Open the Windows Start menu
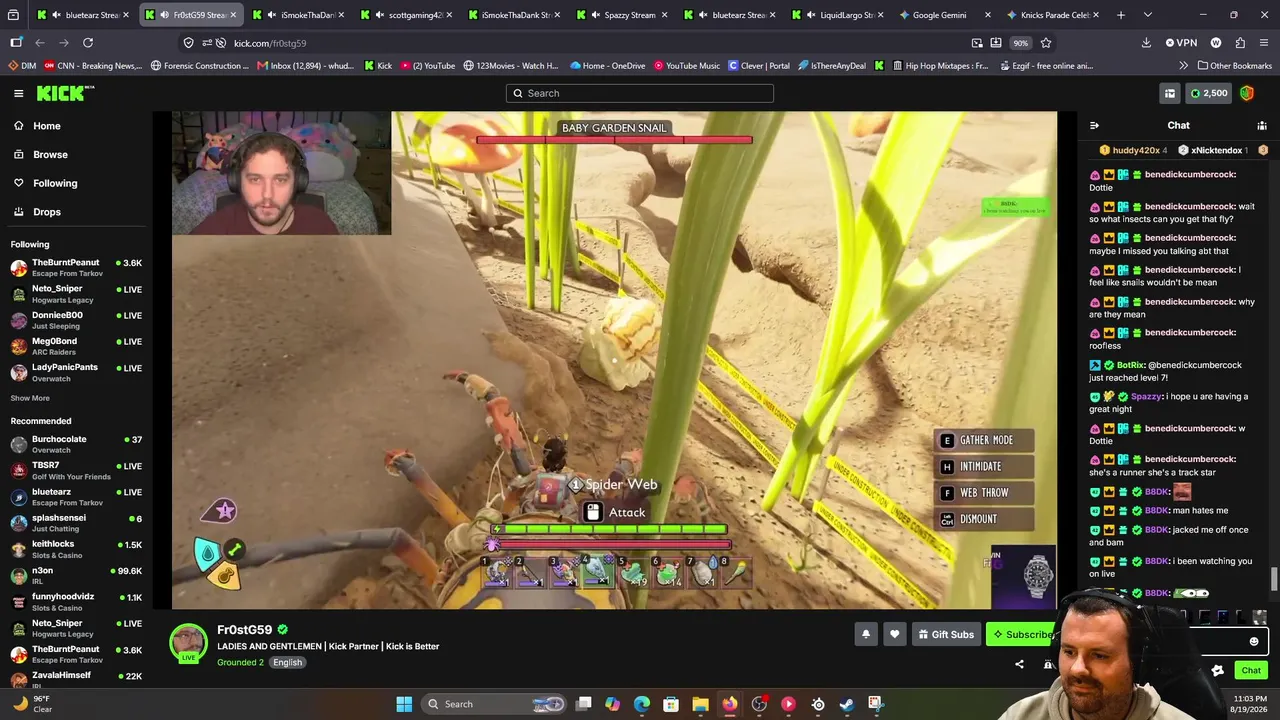Screen dimensions: 1280x720 [404, 704]
